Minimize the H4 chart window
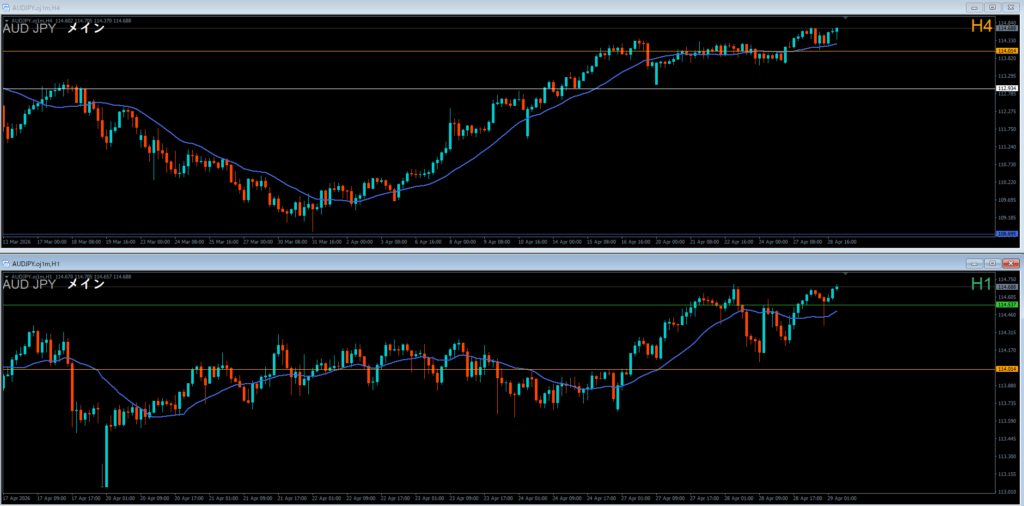 (972, 7)
